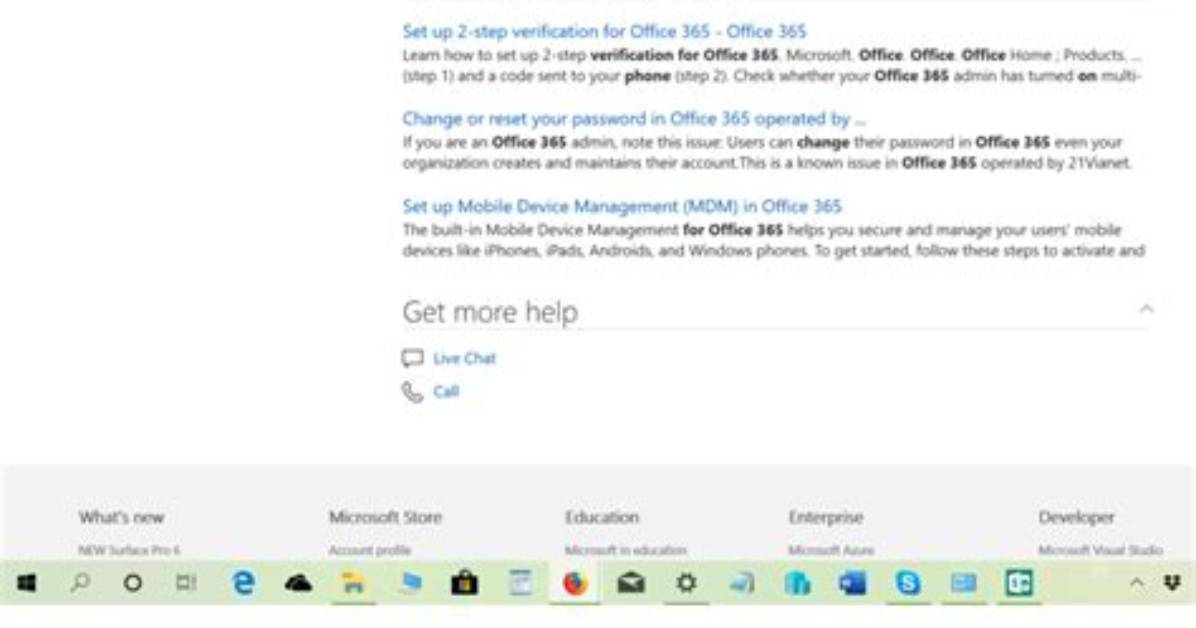The height and width of the screenshot is (628, 1196).
Task: Click the 'Get more help' heading
Action: 490,311
